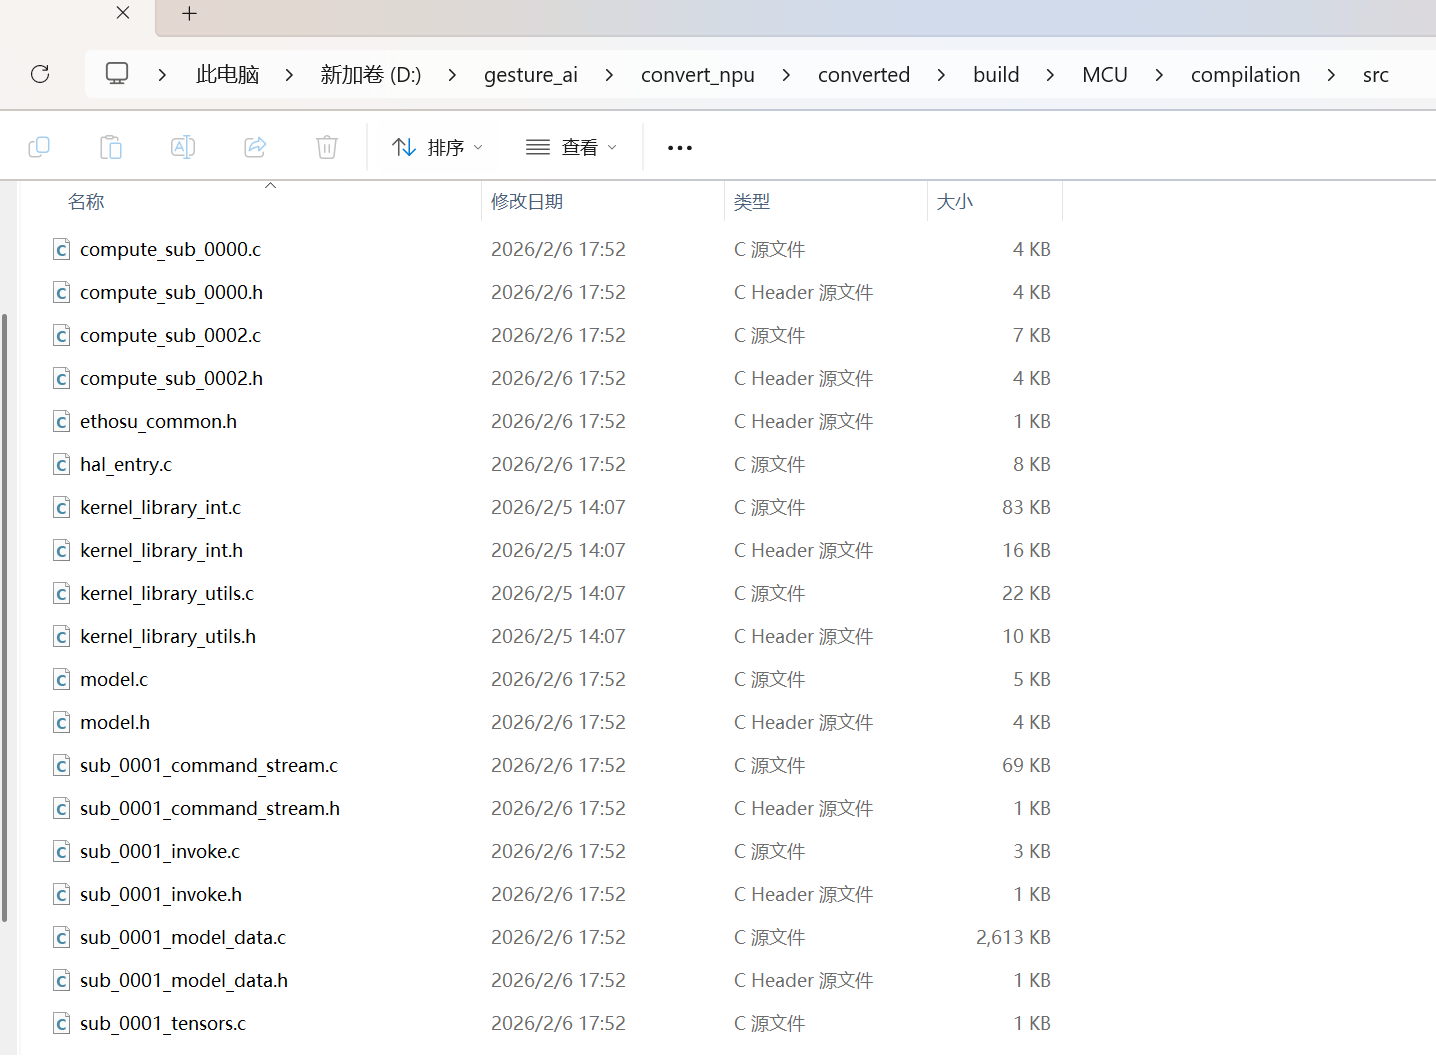Viewport: 1436px width, 1060px height.
Task: Expand chevron after 此电脑 breadcrumb
Action: pos(289,75)
